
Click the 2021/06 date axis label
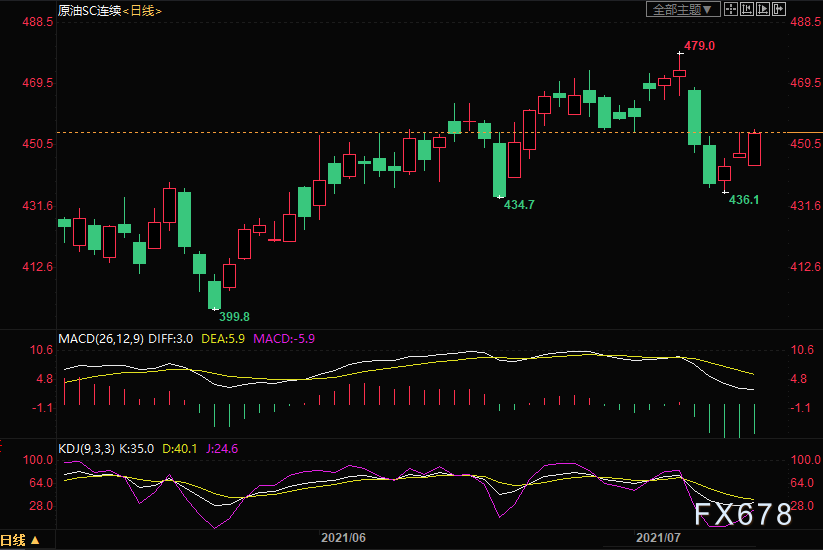(x=343, y=538)
